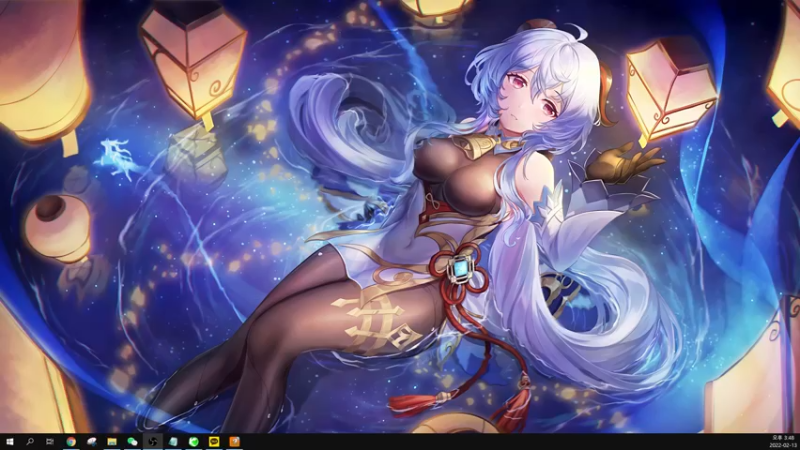Open taskbar search magnifier
The image size is (800, 450).
[x=30, y=442]
